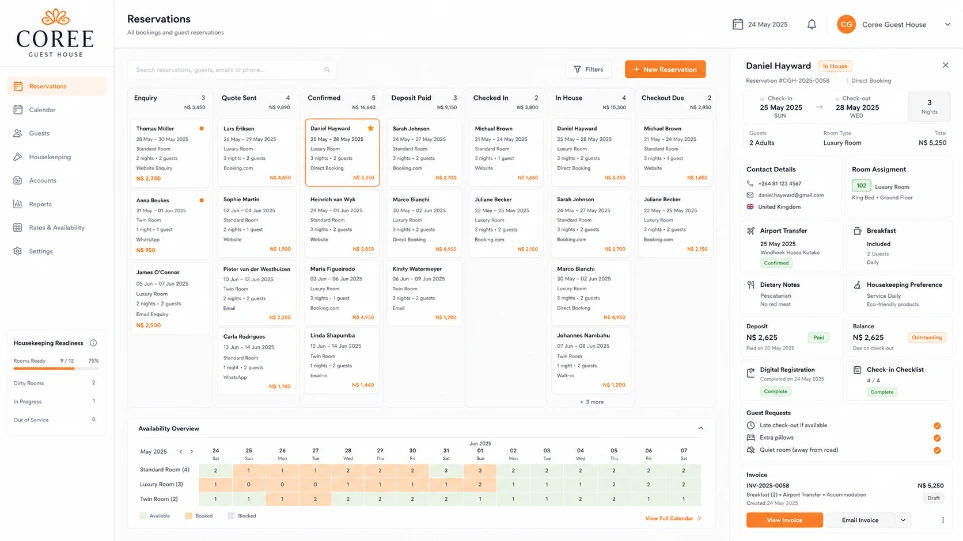Screen dimensions: 963x541
Task: Click the Blocked legend swatch
Action: click(231, 516)
